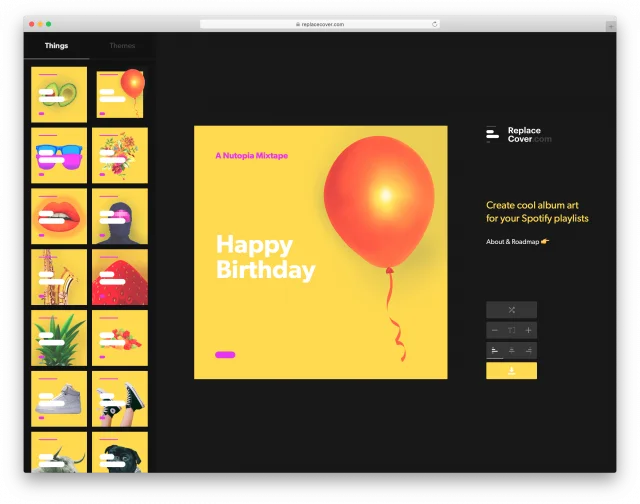This screenshot has width=640, height=504.
Task: Select the Things tab
Action: pyautogui.click(x=56, y=46)
